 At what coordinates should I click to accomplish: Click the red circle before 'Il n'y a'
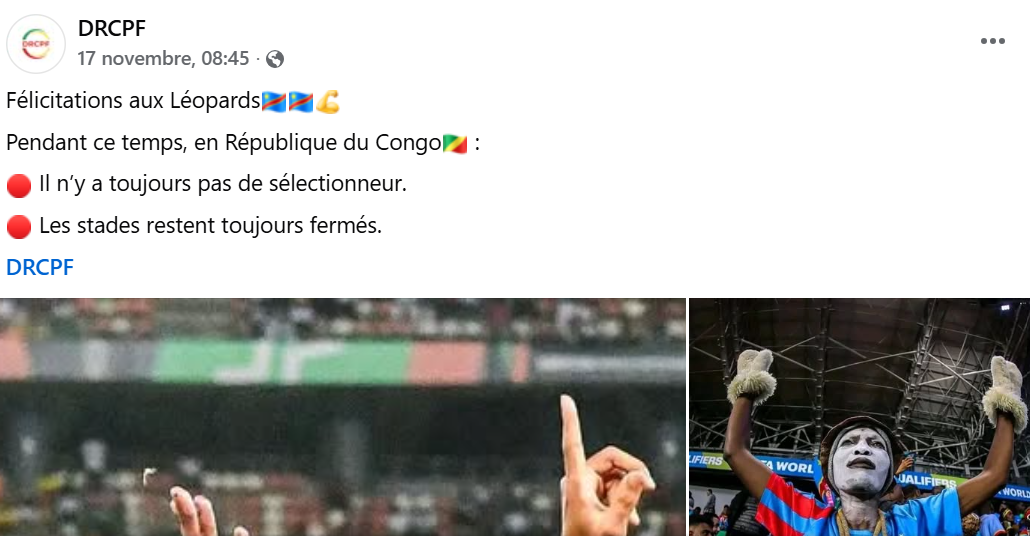click(x=19, y=185)
